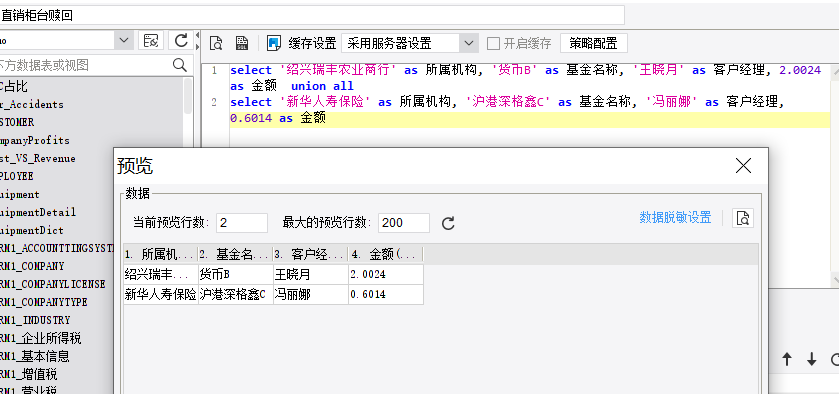The width and height of the screenshot is (839, 394).
Task: Click the cell 绍兴瑞丰... in first row
Action: (x=161, y=275)
